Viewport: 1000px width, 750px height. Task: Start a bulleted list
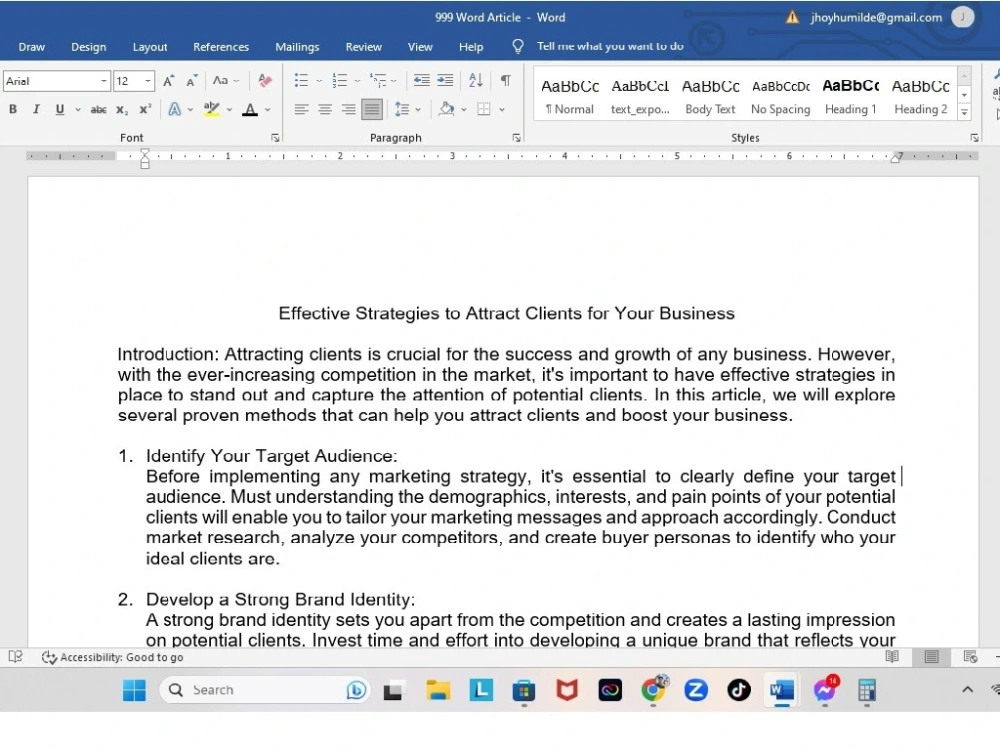301,81
